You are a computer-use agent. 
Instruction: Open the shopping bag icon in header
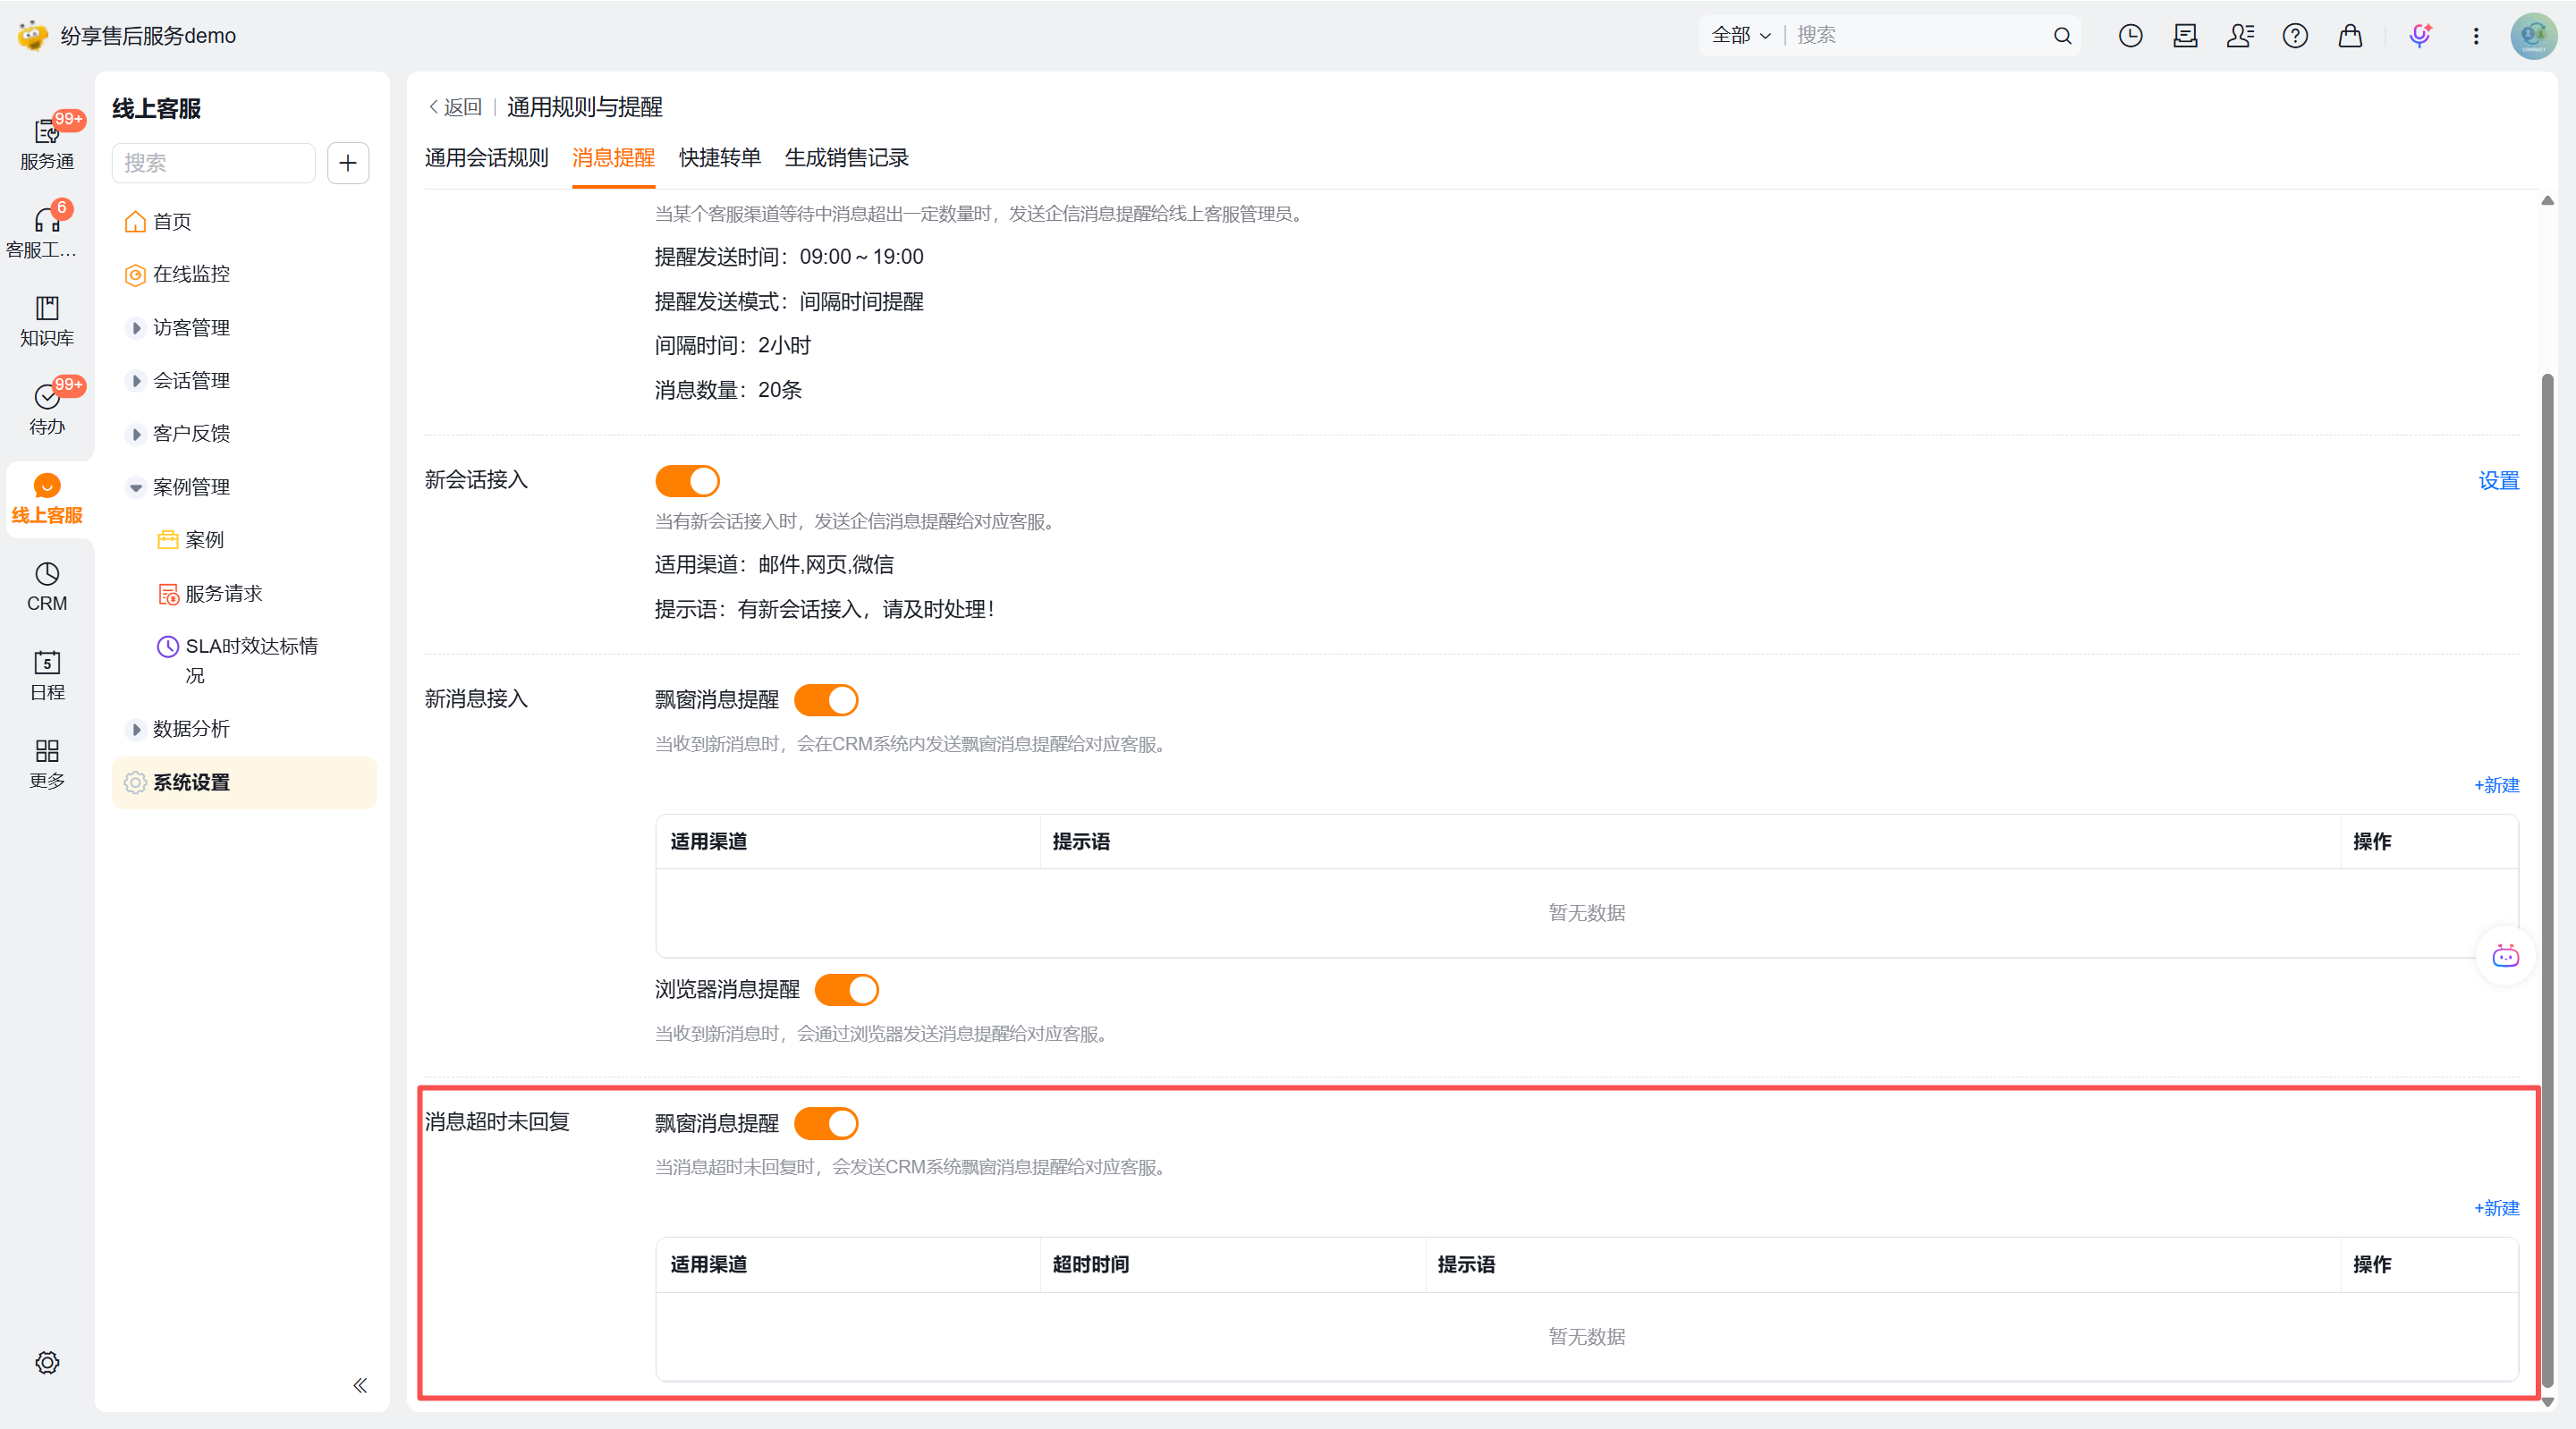coord(2350,36)
